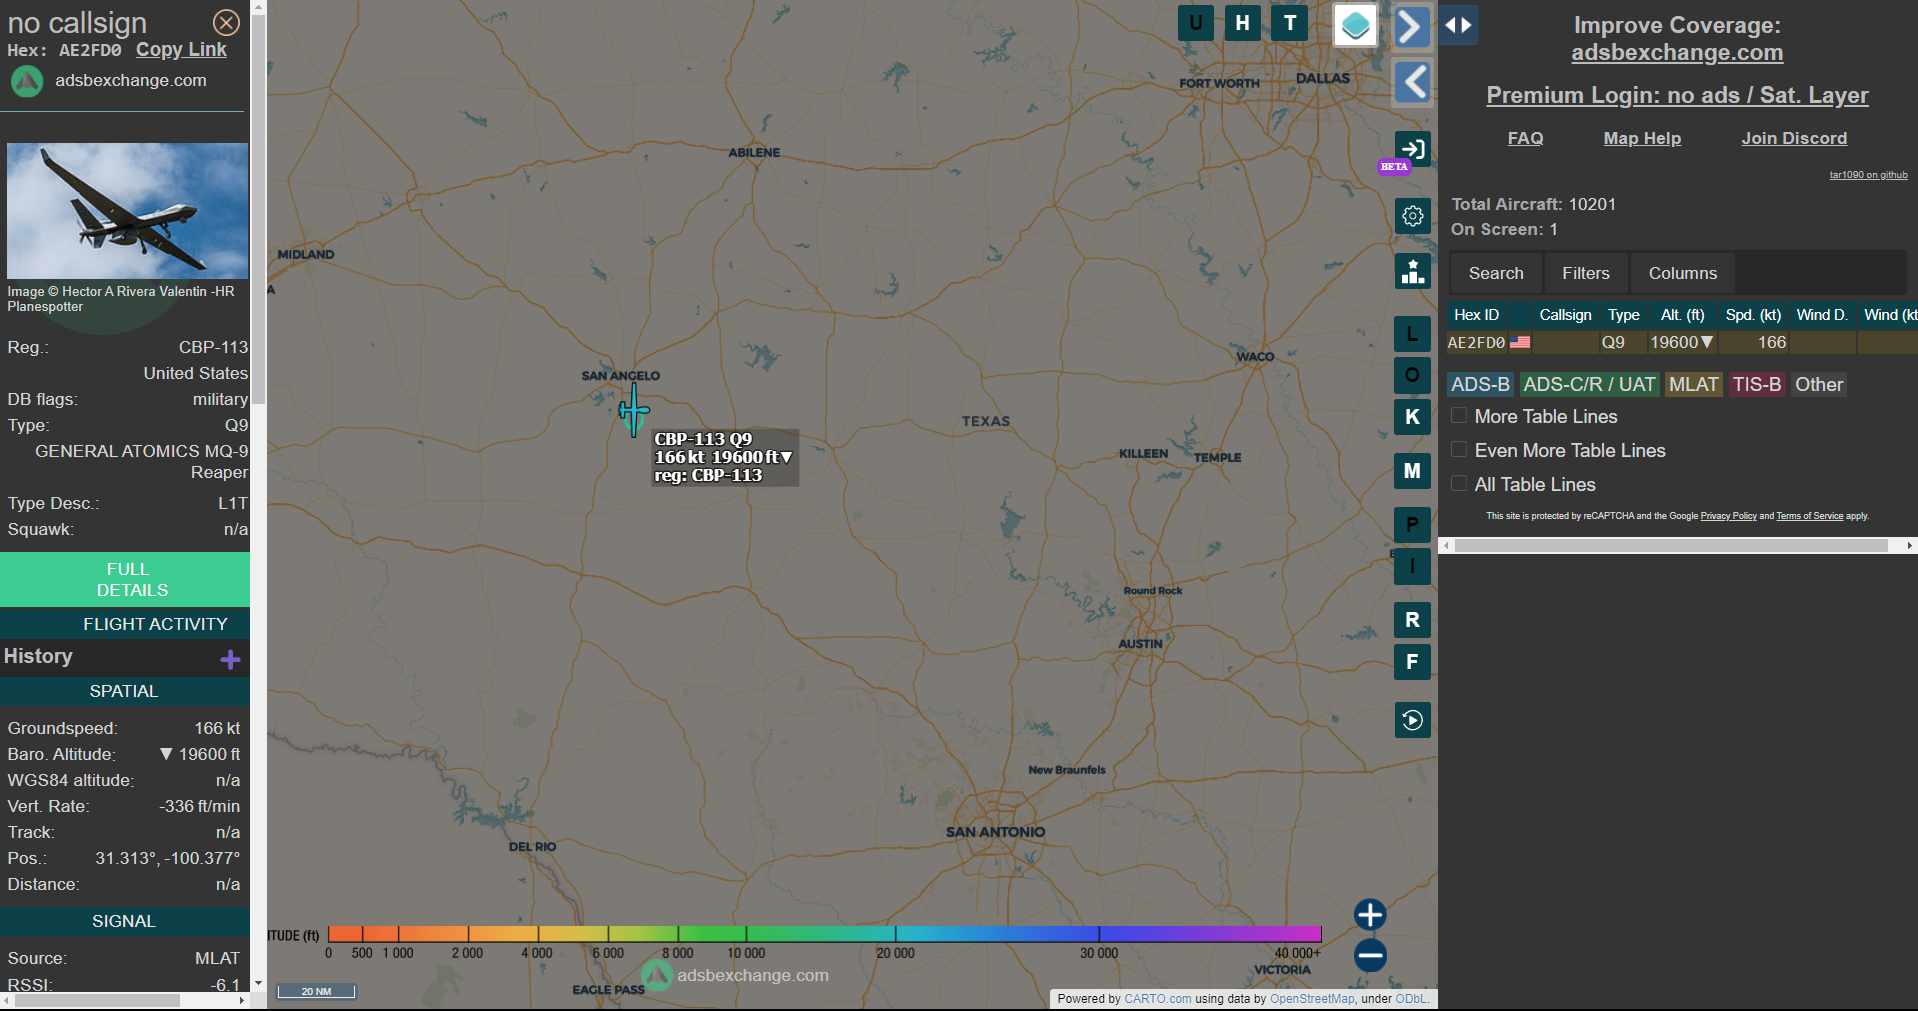Open the map layer switcher
The width and height of the screenshot is (1918, 1011).
click(1356, 25)
